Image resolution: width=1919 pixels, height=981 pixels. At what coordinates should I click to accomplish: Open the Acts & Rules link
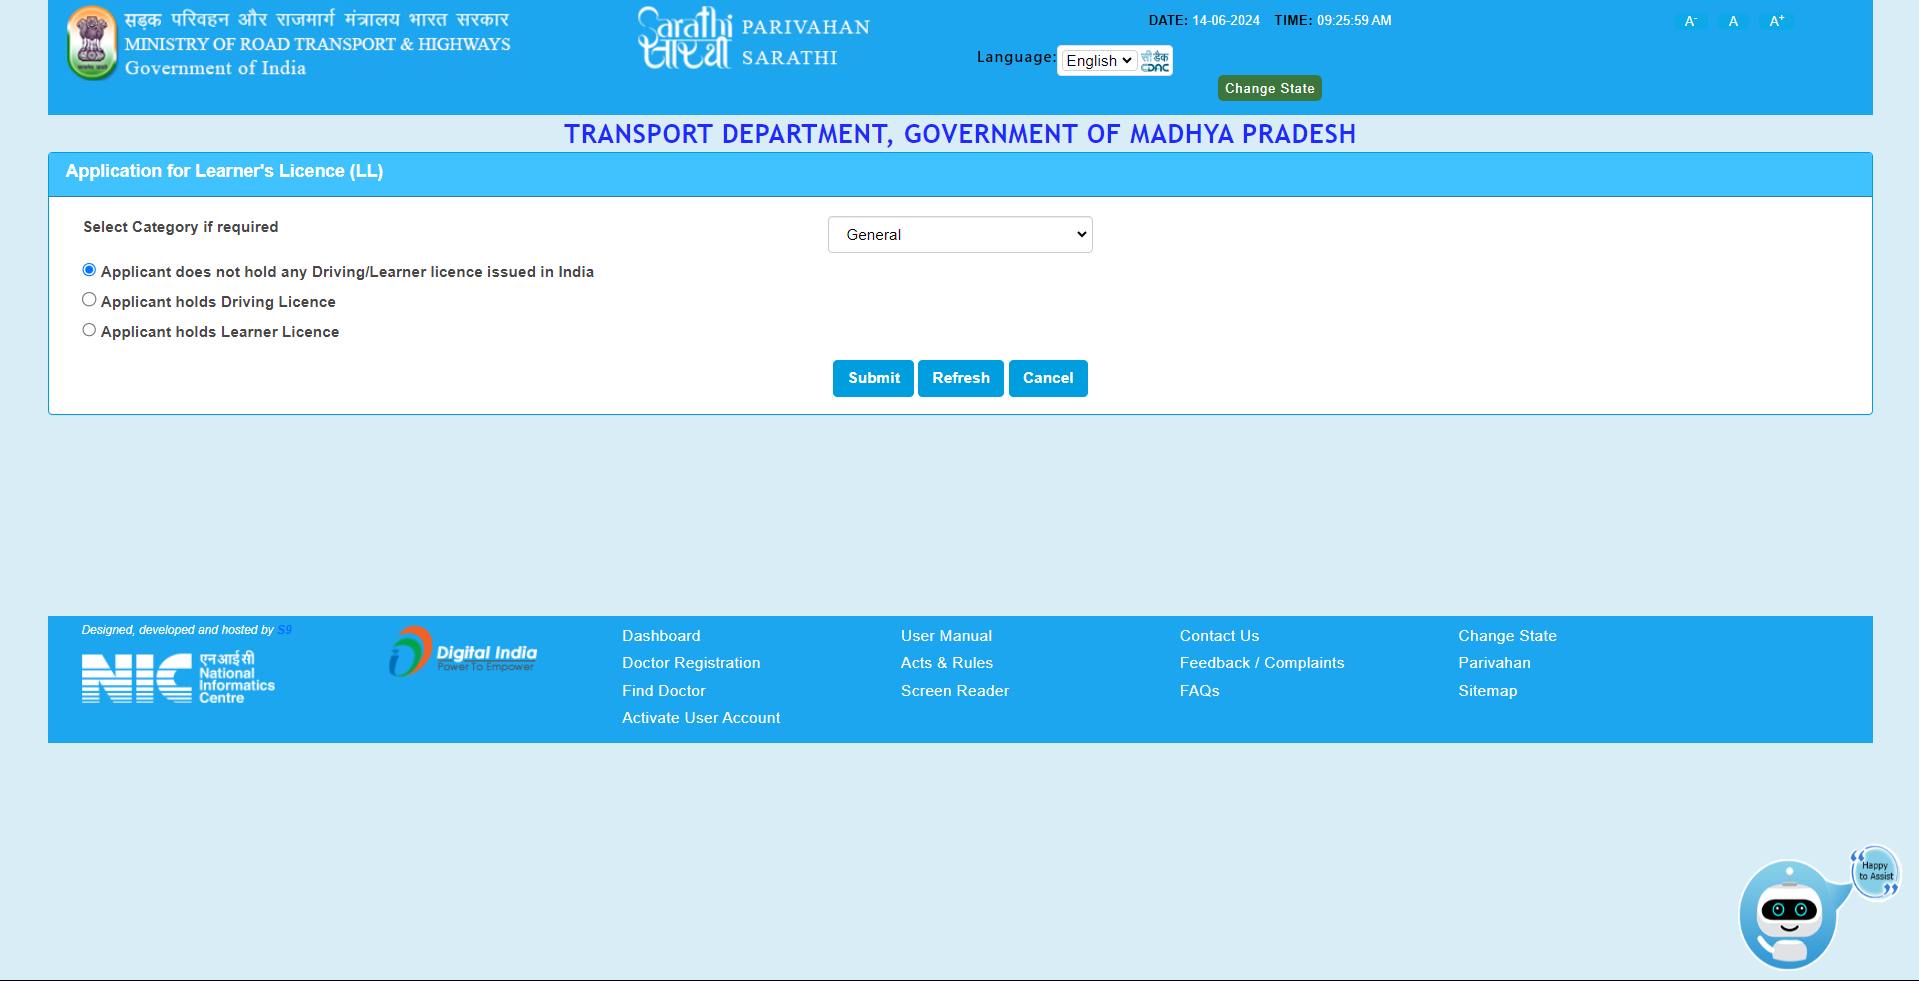click(947, 663)
